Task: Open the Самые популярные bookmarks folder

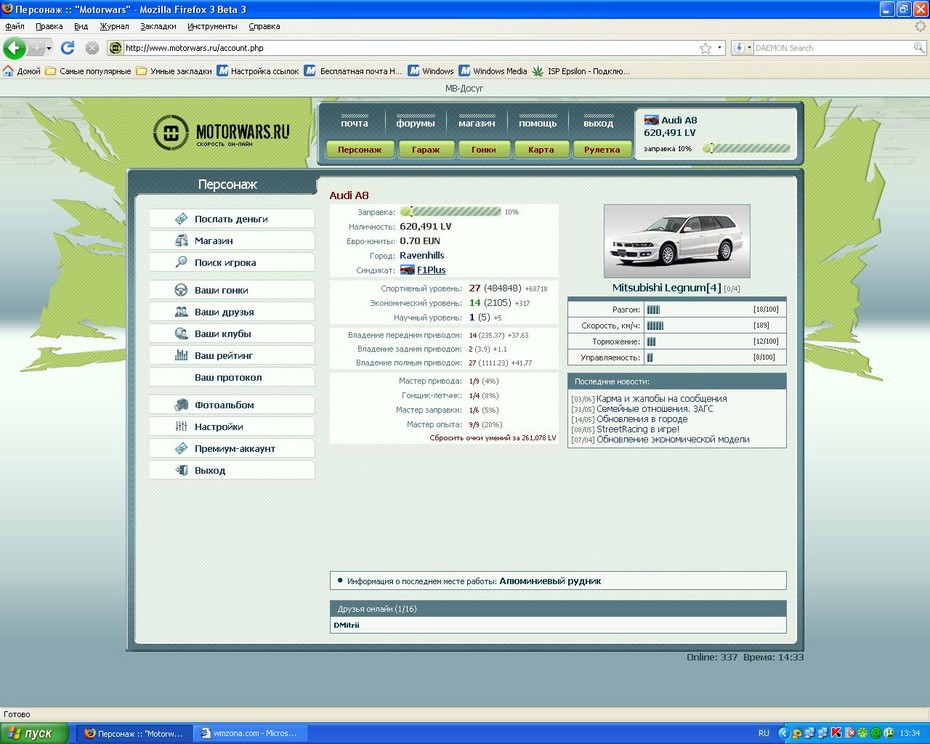Action: [88, 71]
